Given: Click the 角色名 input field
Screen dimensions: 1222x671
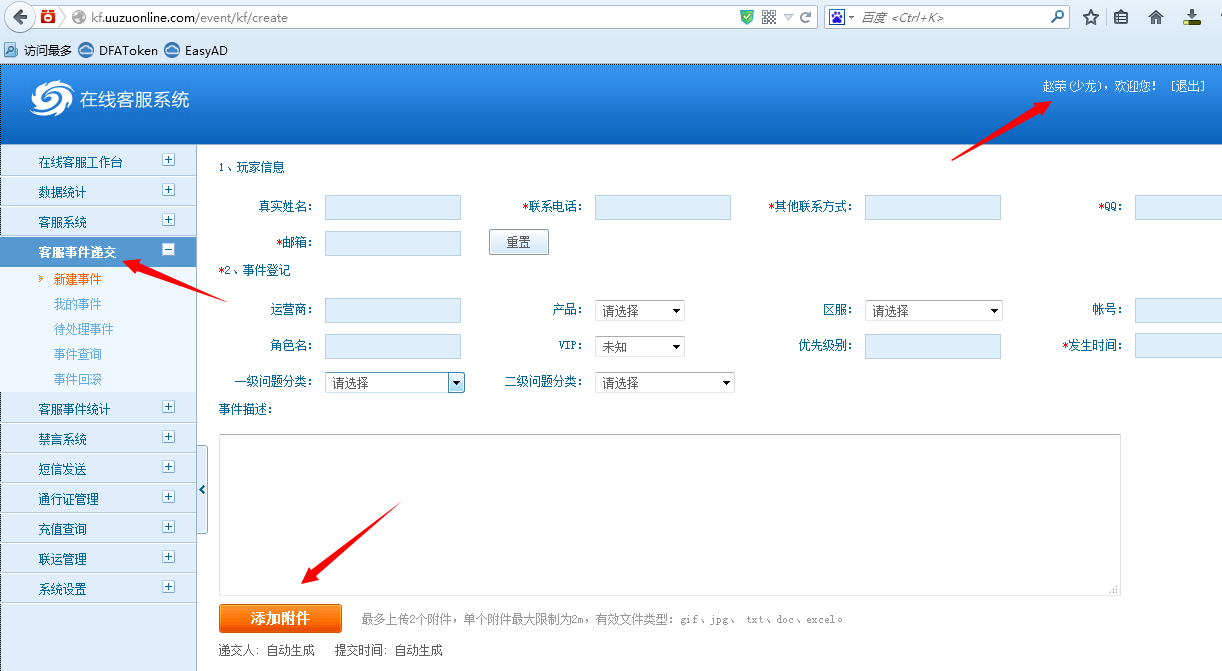Looking at the screenshot, I should pos(393,346).
